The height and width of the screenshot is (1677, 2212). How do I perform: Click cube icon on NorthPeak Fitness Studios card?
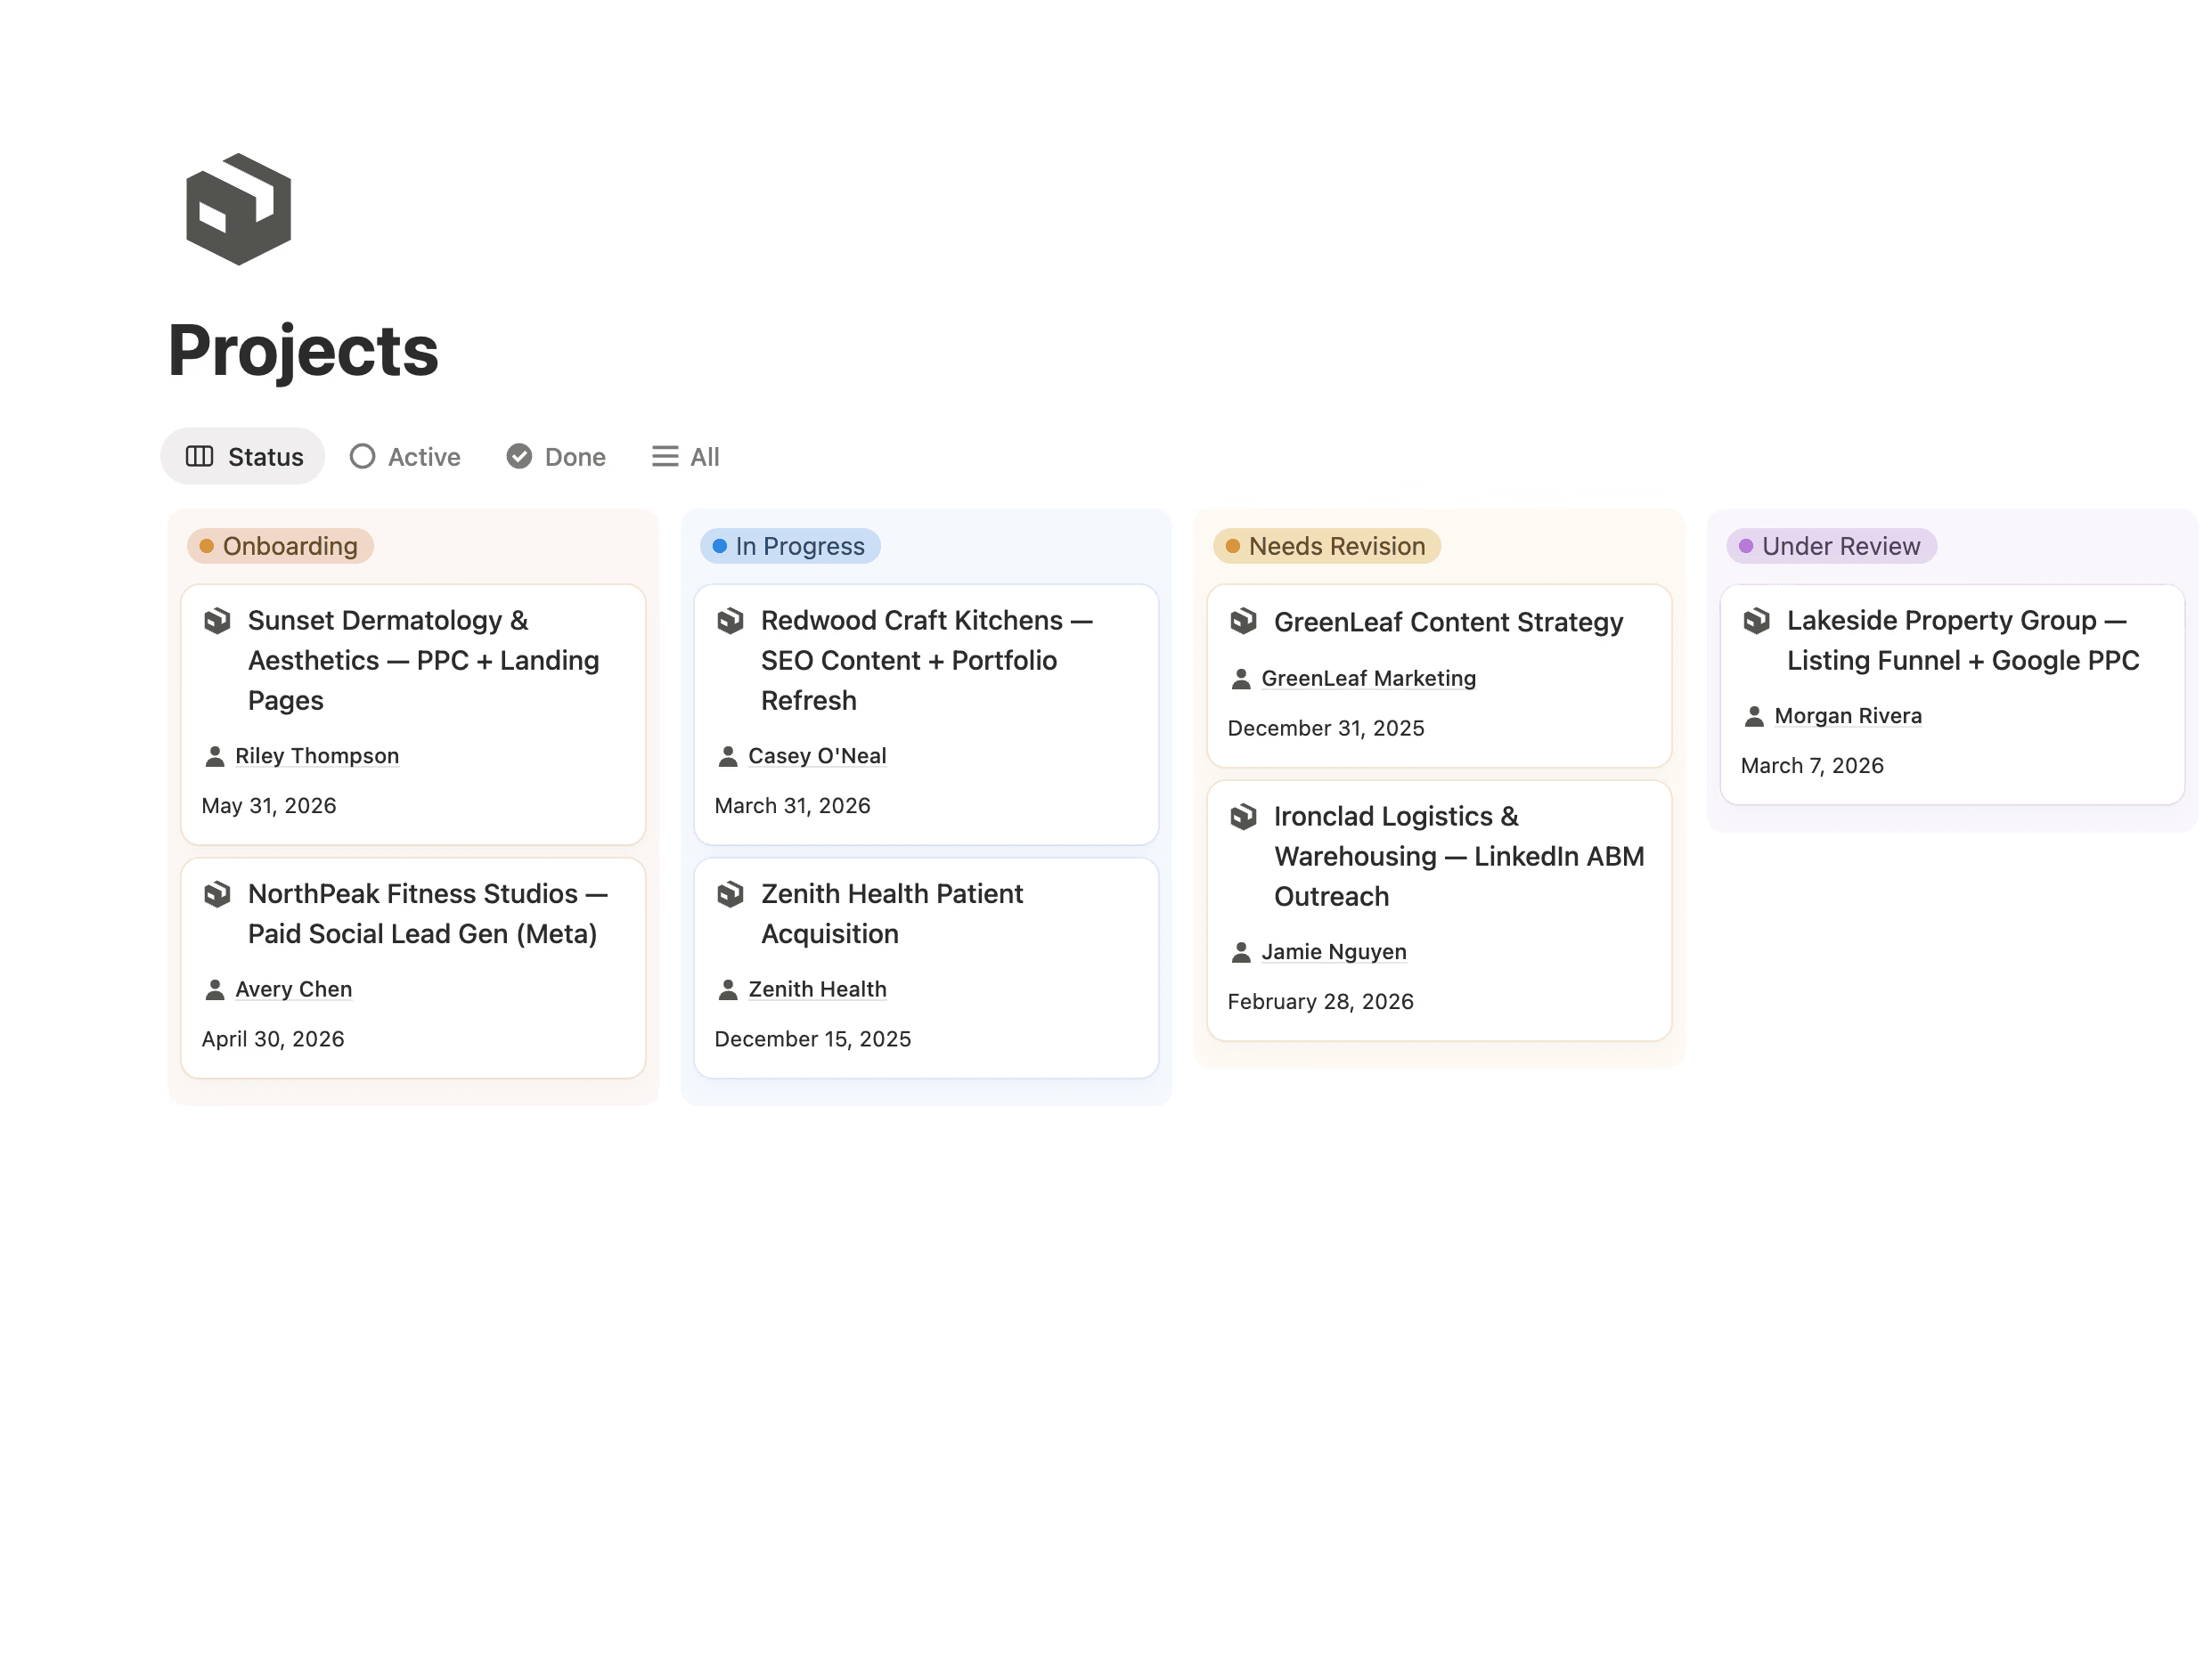point(217,894)
